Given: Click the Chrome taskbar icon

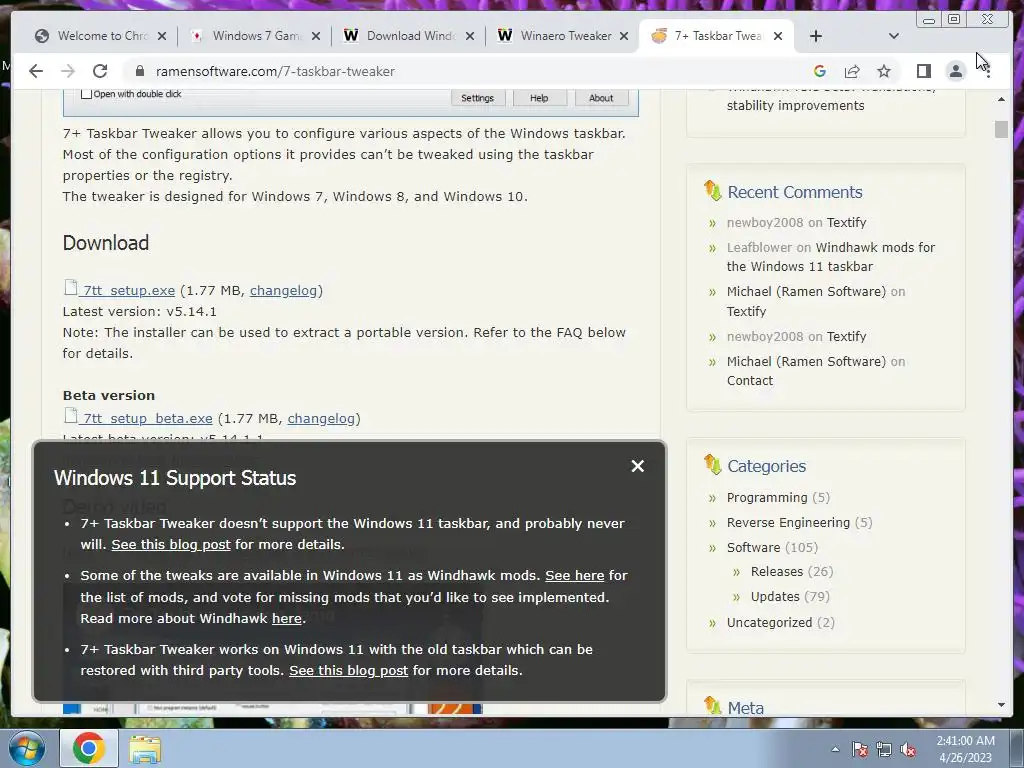Looking at the screenshot, I should click(x=89, y=748).
